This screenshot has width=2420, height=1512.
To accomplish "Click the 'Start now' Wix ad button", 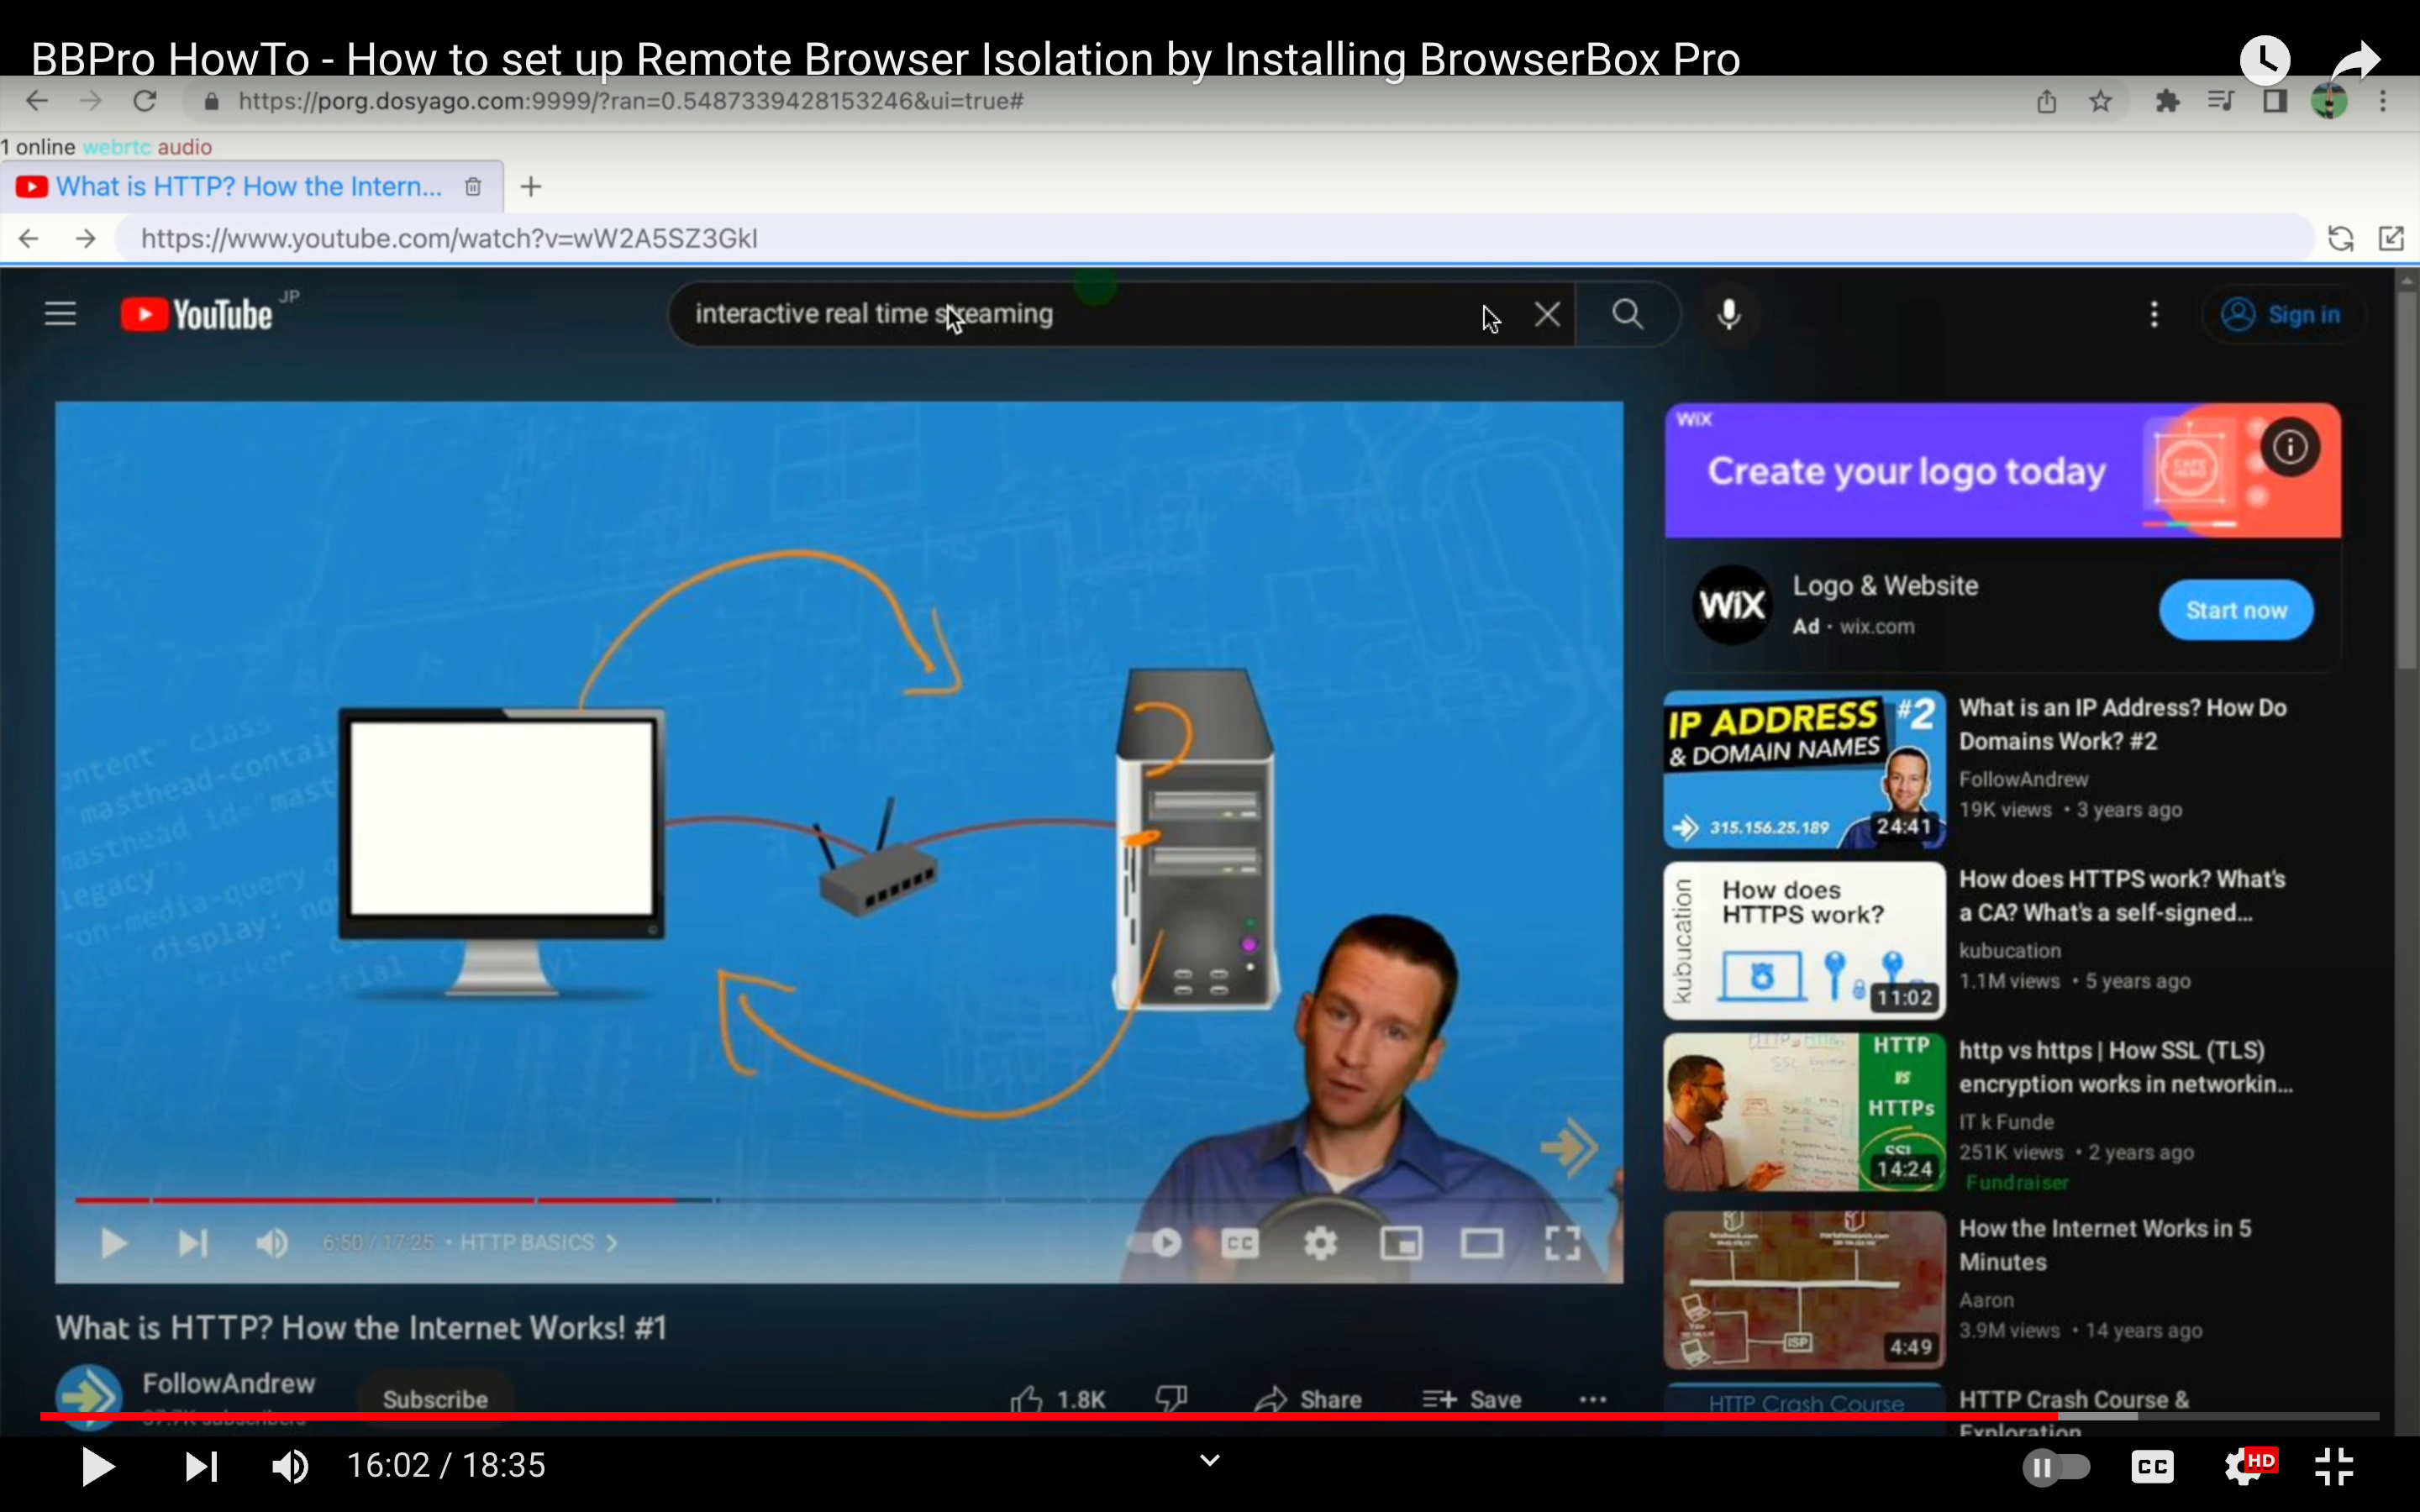I will [x=2236, y=610].
